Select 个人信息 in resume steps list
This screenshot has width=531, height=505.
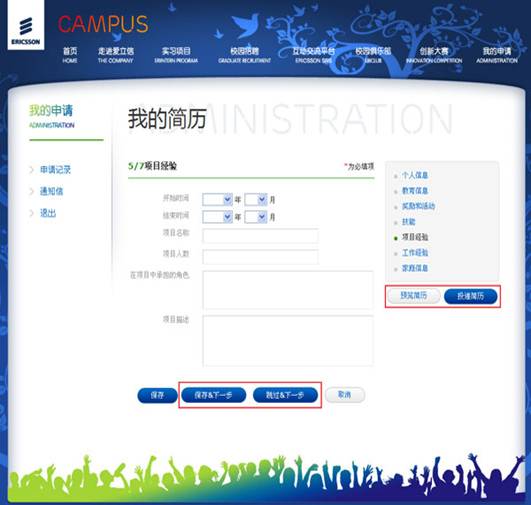pos(415,175)
